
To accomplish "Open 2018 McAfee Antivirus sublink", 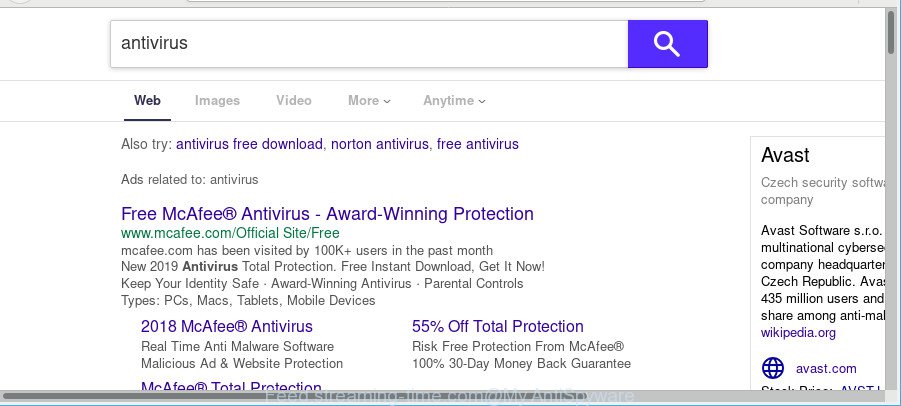I will tap(226, 326).
